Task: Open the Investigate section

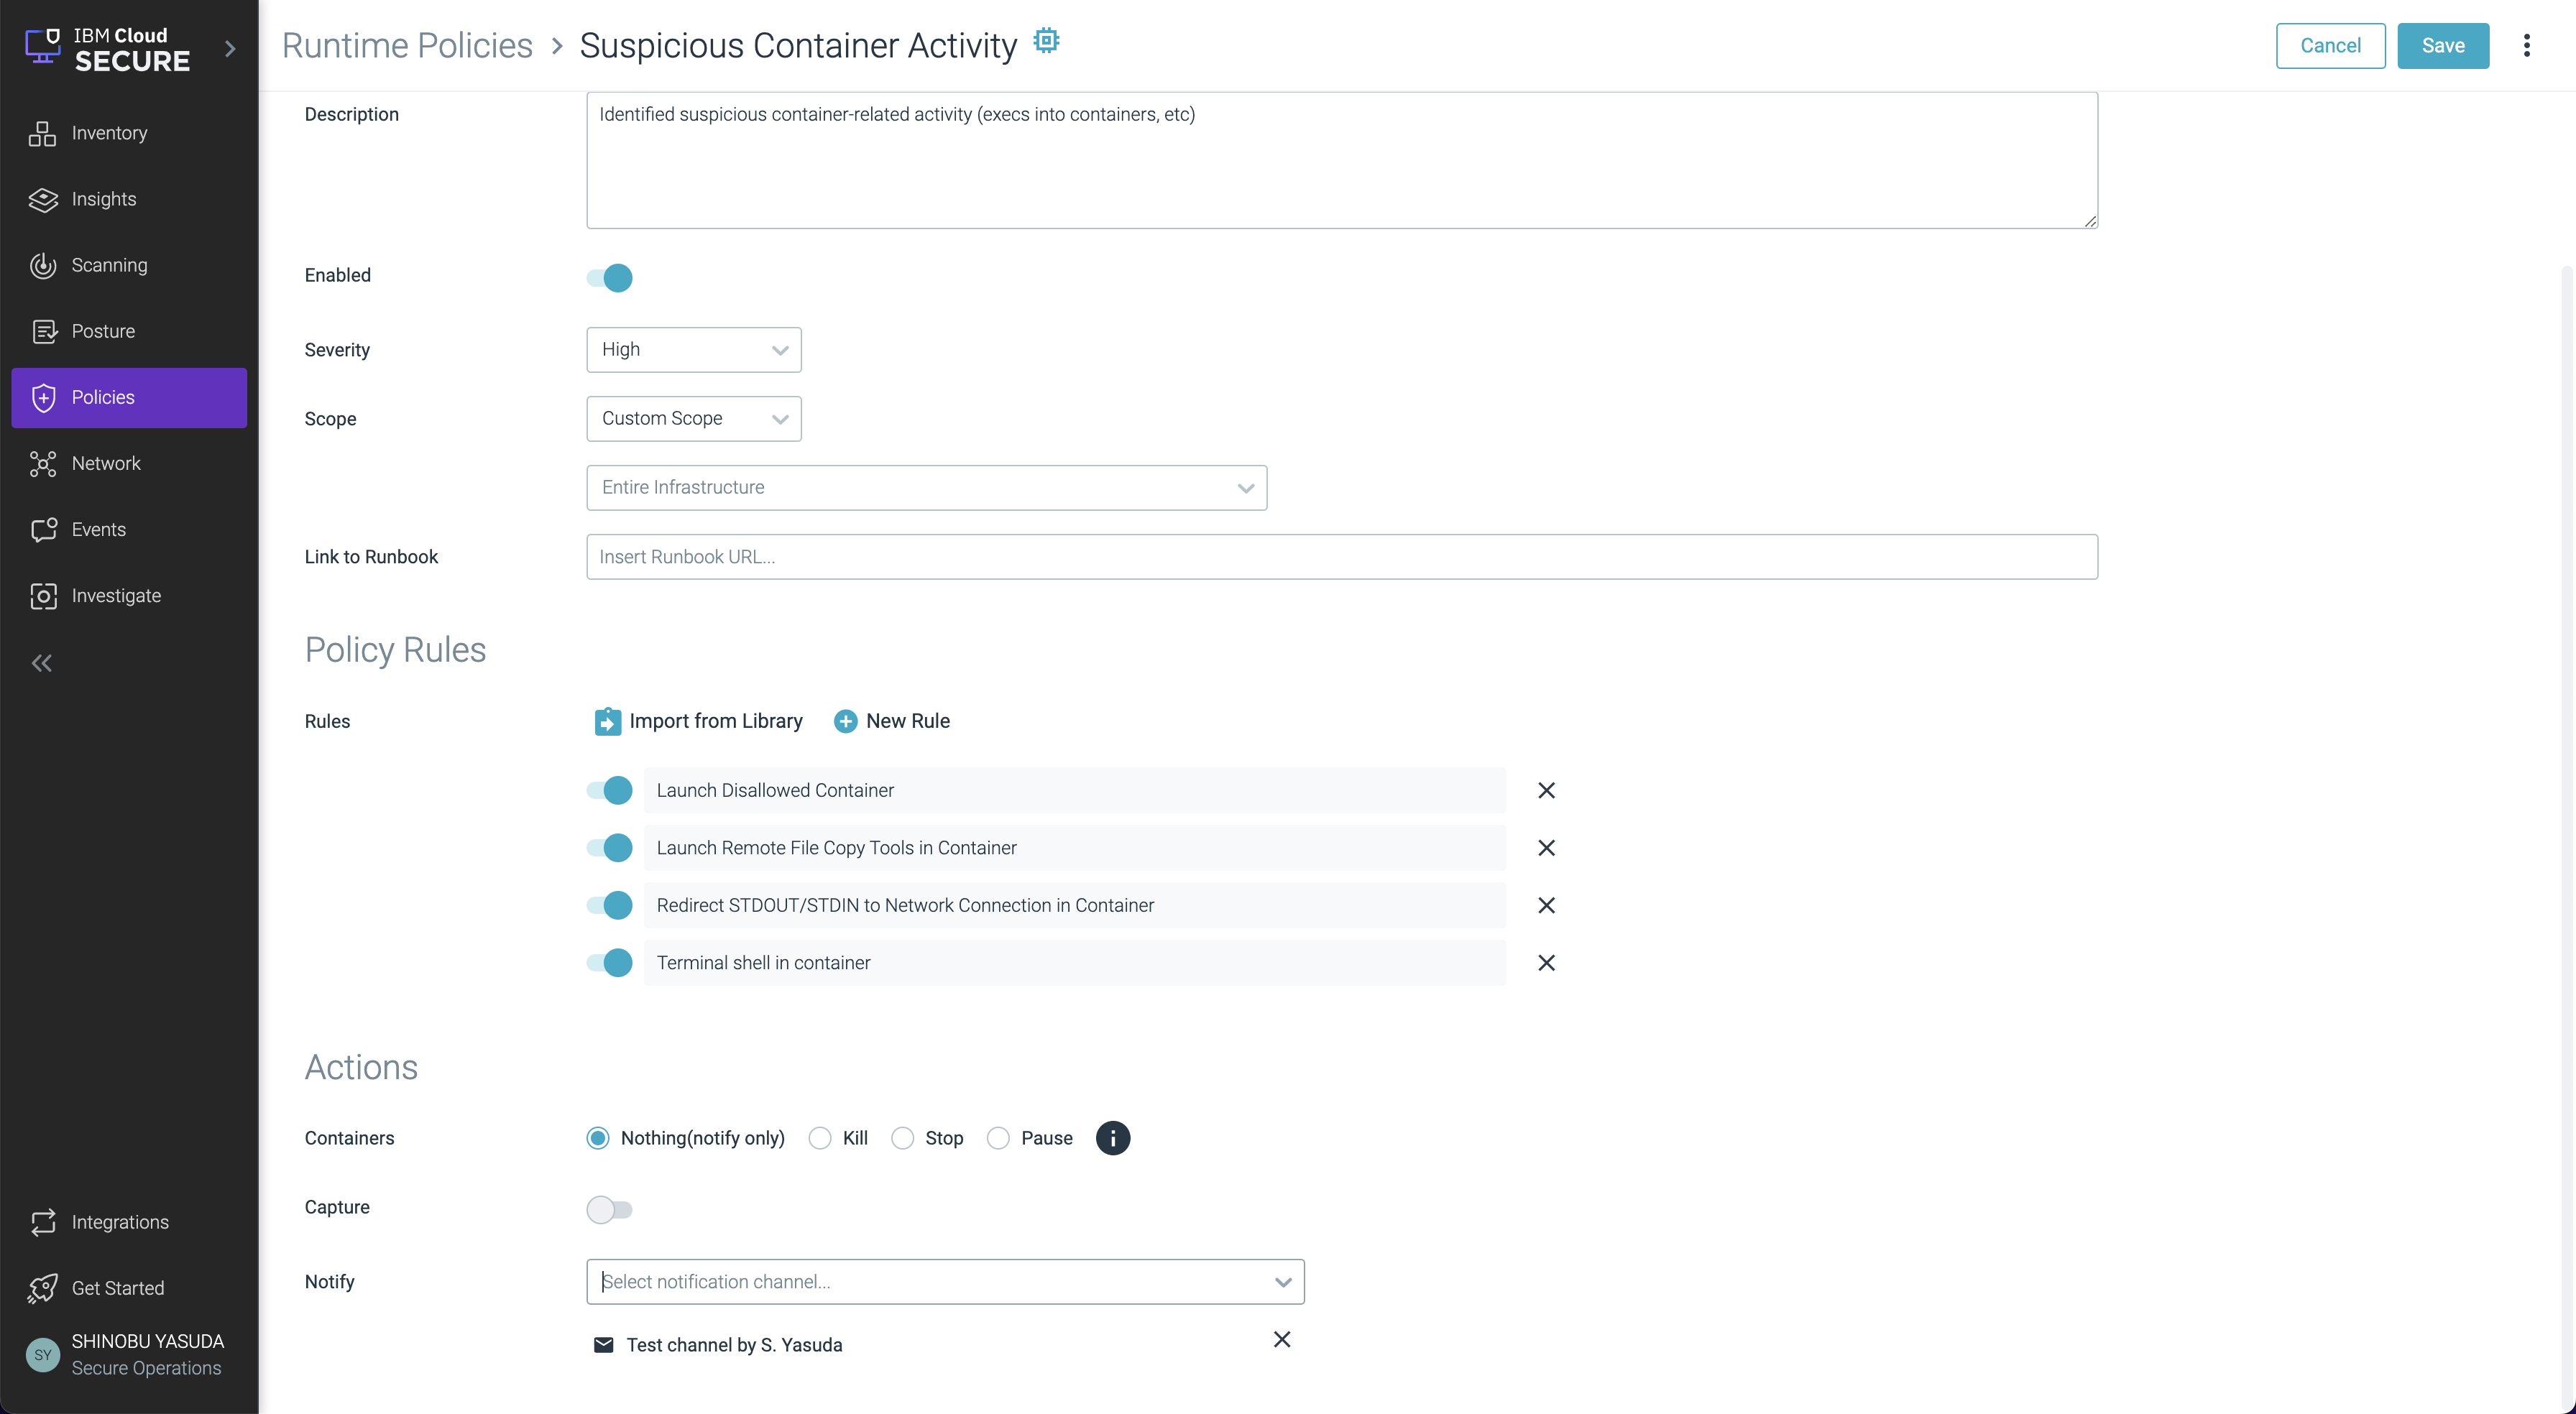Action: coord(115,596)
